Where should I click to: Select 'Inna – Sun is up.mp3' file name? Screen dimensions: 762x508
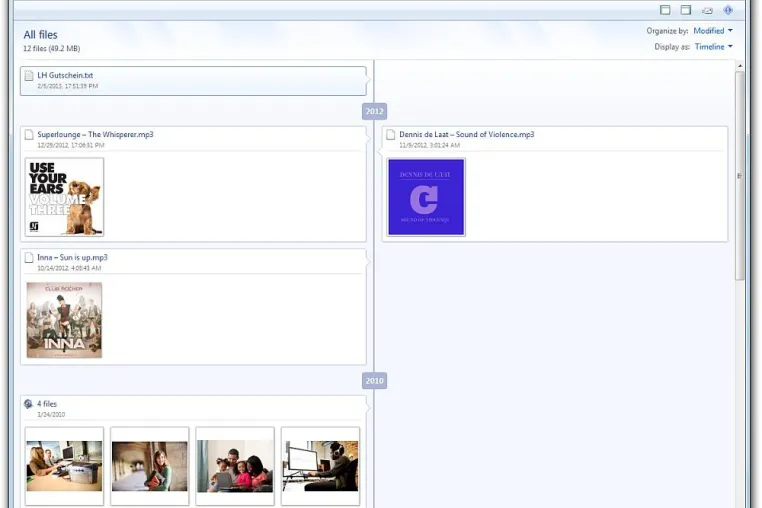[x=72, y=258]
